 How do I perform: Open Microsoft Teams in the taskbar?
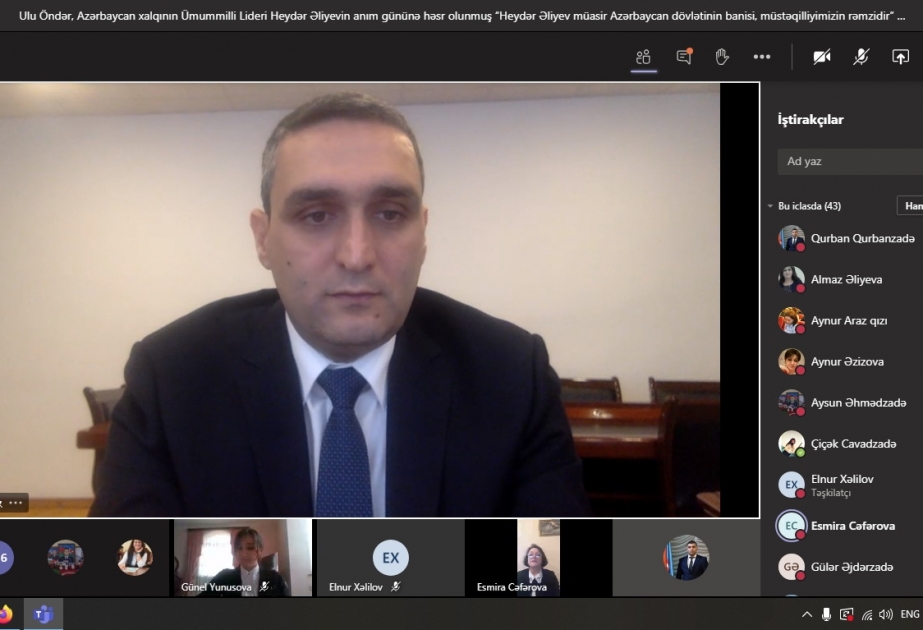(43, 615)
